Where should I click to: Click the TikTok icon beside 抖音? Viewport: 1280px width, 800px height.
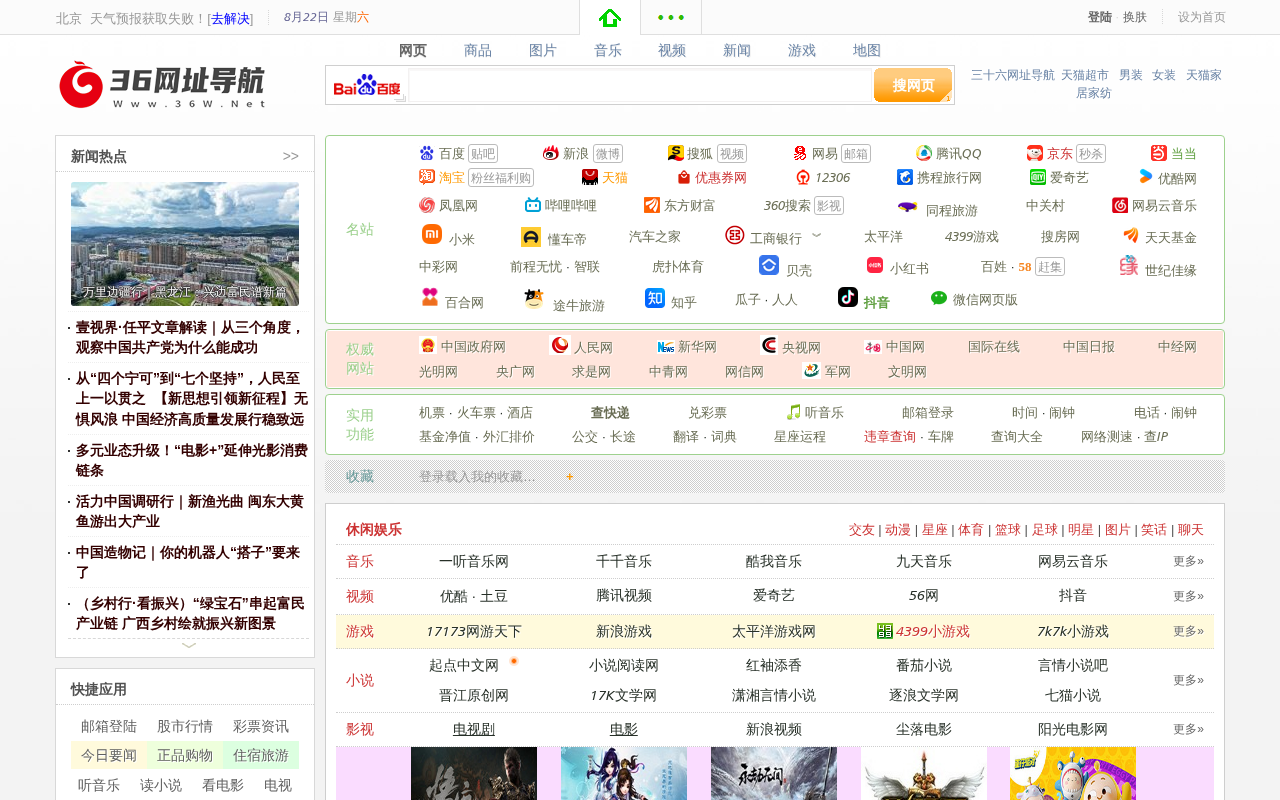(x=848, y=297)
